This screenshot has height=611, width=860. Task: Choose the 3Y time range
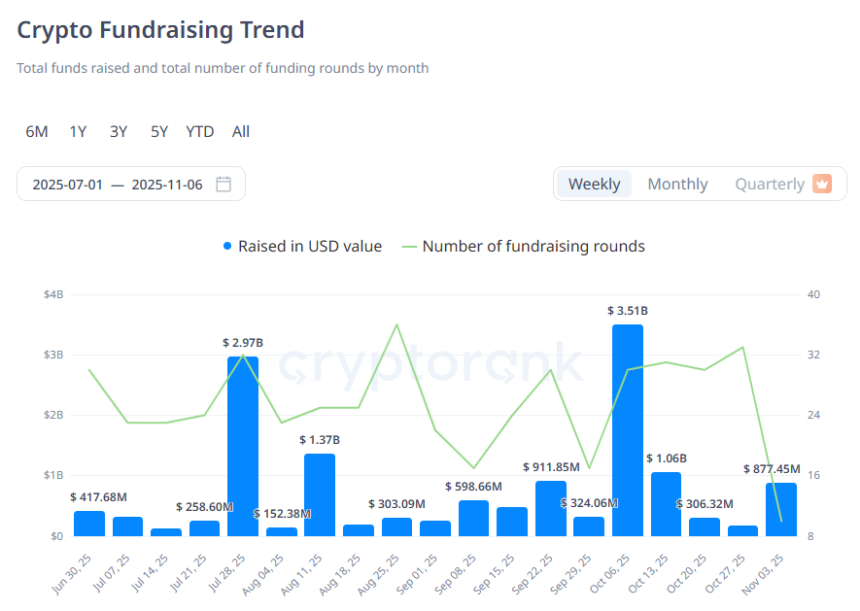[x=118, y=132]
